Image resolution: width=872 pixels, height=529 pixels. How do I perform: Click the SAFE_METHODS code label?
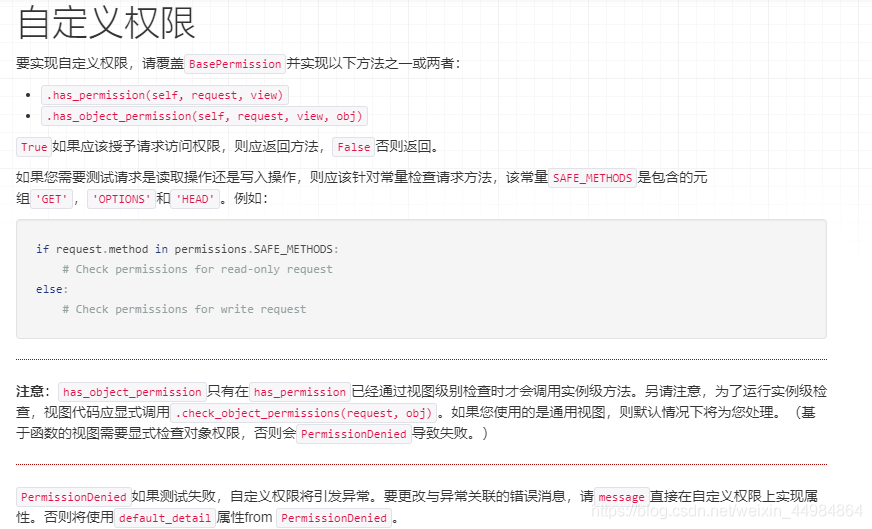[592, 178]
